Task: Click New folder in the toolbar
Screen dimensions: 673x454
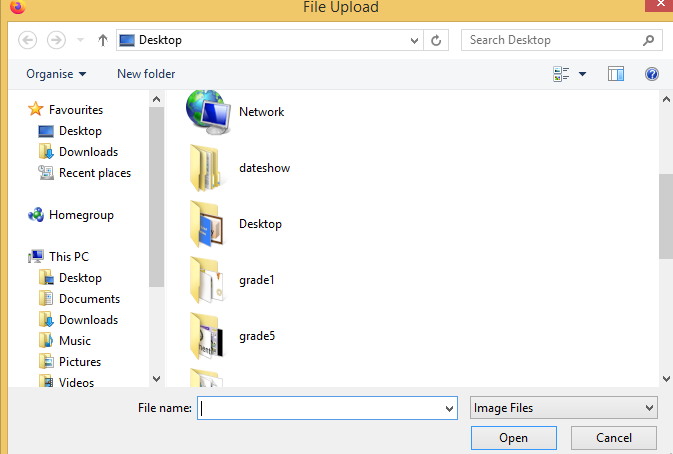Action: 146,74
